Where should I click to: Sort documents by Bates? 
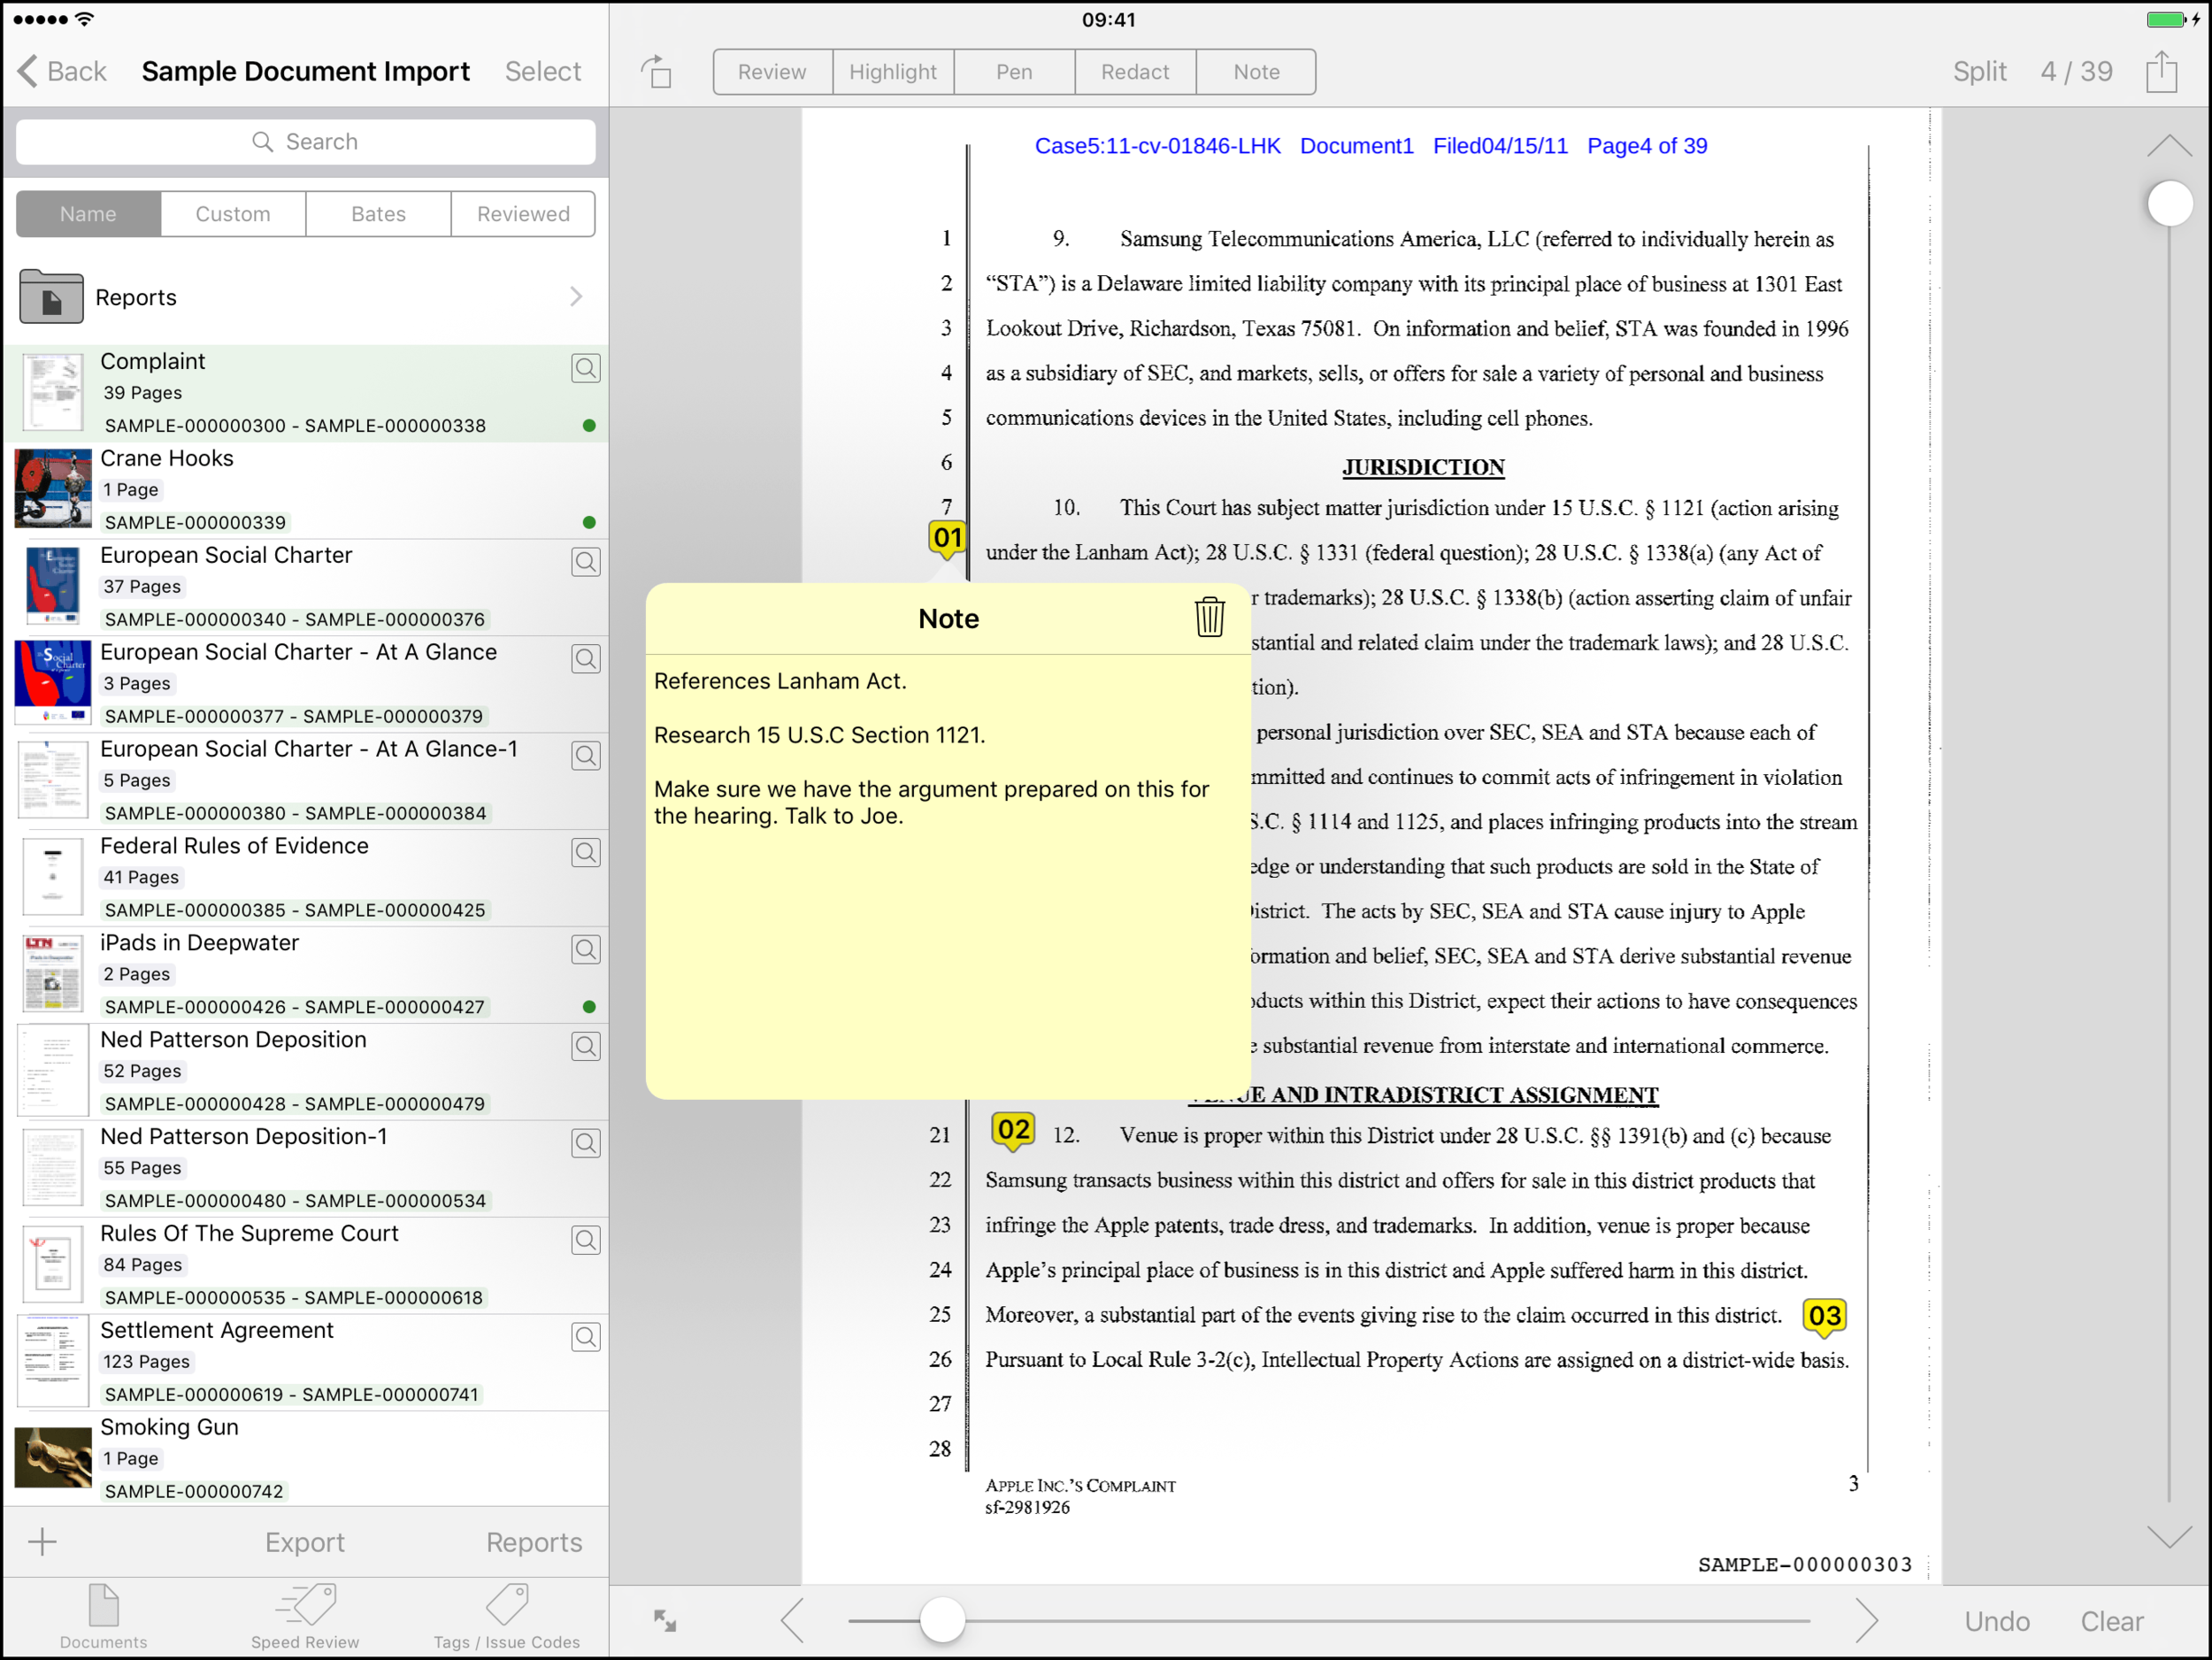click(378, 214)
